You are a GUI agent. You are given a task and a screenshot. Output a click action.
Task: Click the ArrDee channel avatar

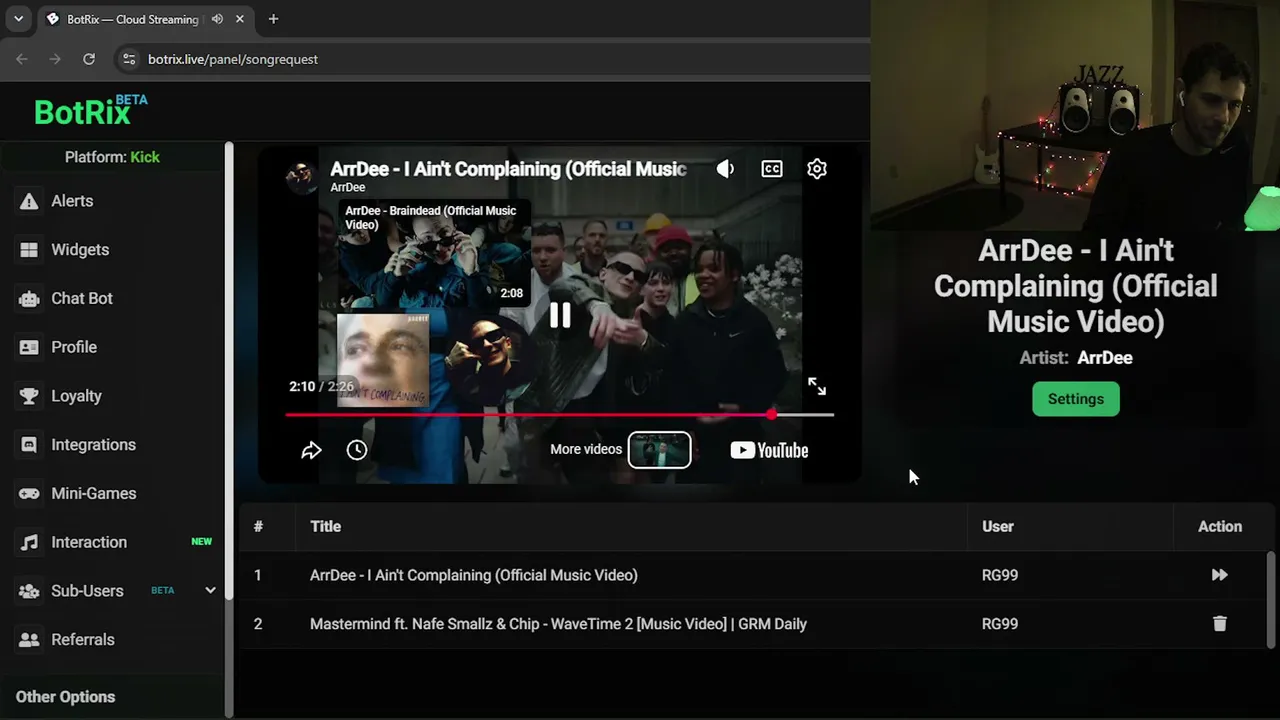(x=301, y=175)
